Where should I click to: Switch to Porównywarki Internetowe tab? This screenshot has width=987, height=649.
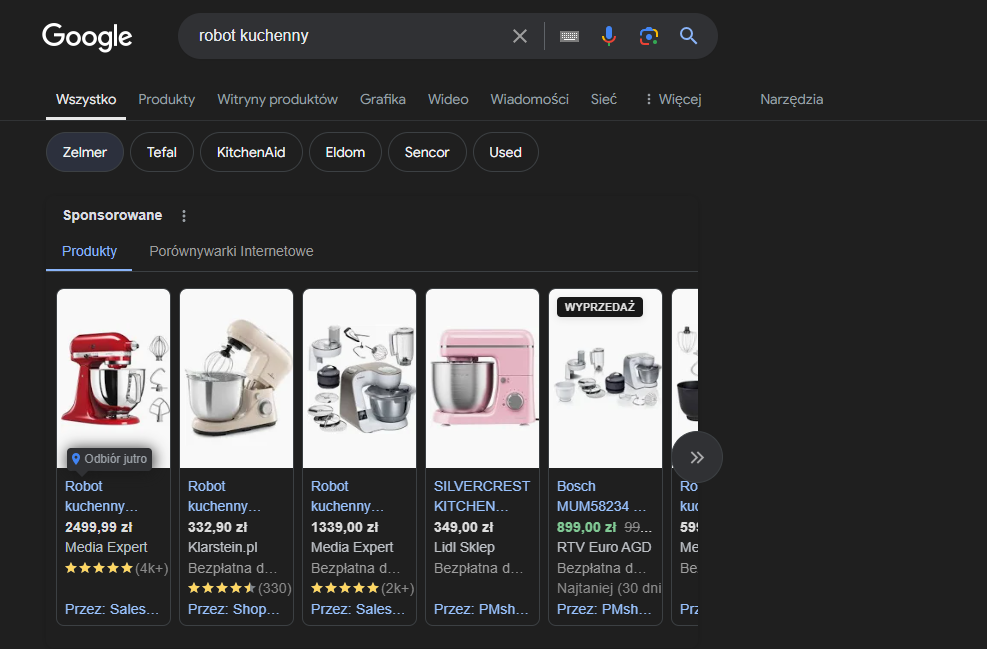(x=231, y=251)
